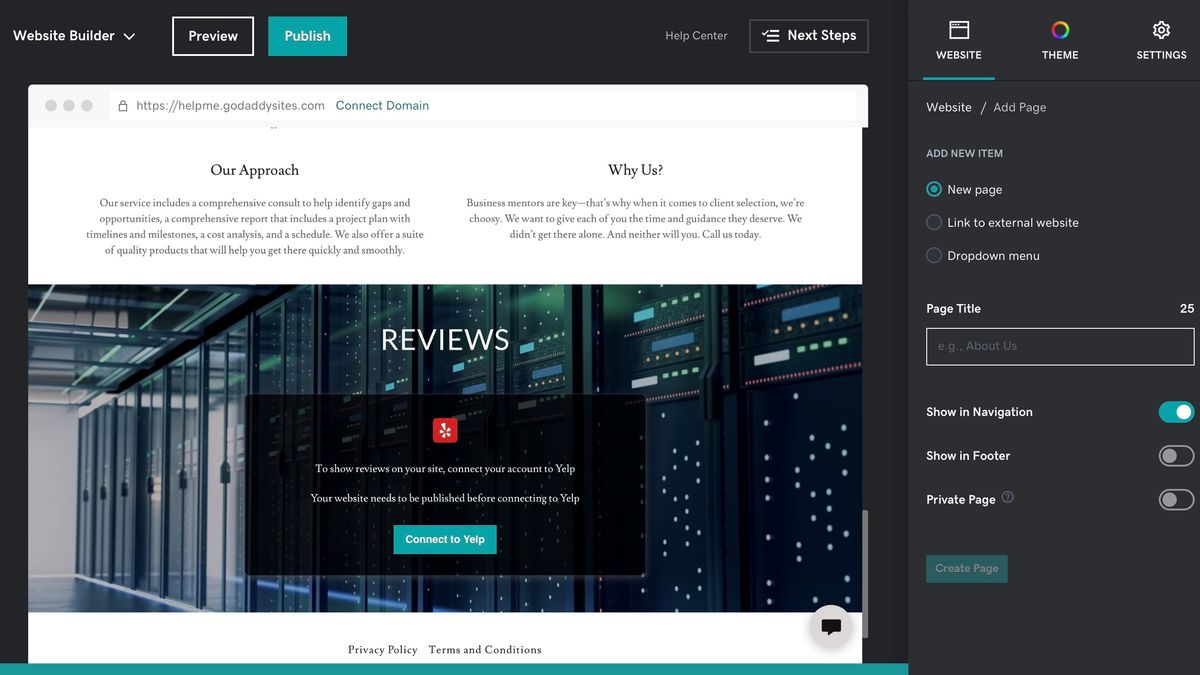Click the Preview button
The image size is (1200, 675).
[x=213, y=36]
